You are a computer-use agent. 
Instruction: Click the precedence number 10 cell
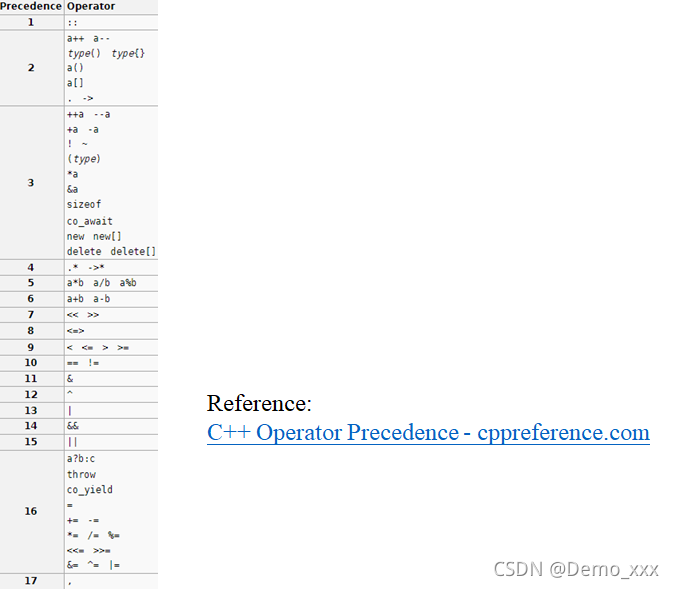pyautogui.click(x=32, y=363)
